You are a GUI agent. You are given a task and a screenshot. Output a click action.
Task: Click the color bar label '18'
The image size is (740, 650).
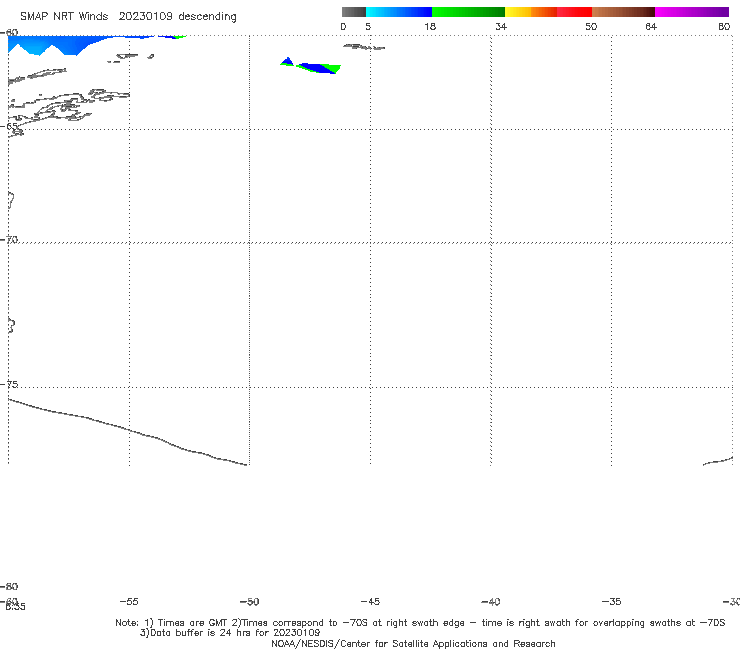click(x=430, y=27)
